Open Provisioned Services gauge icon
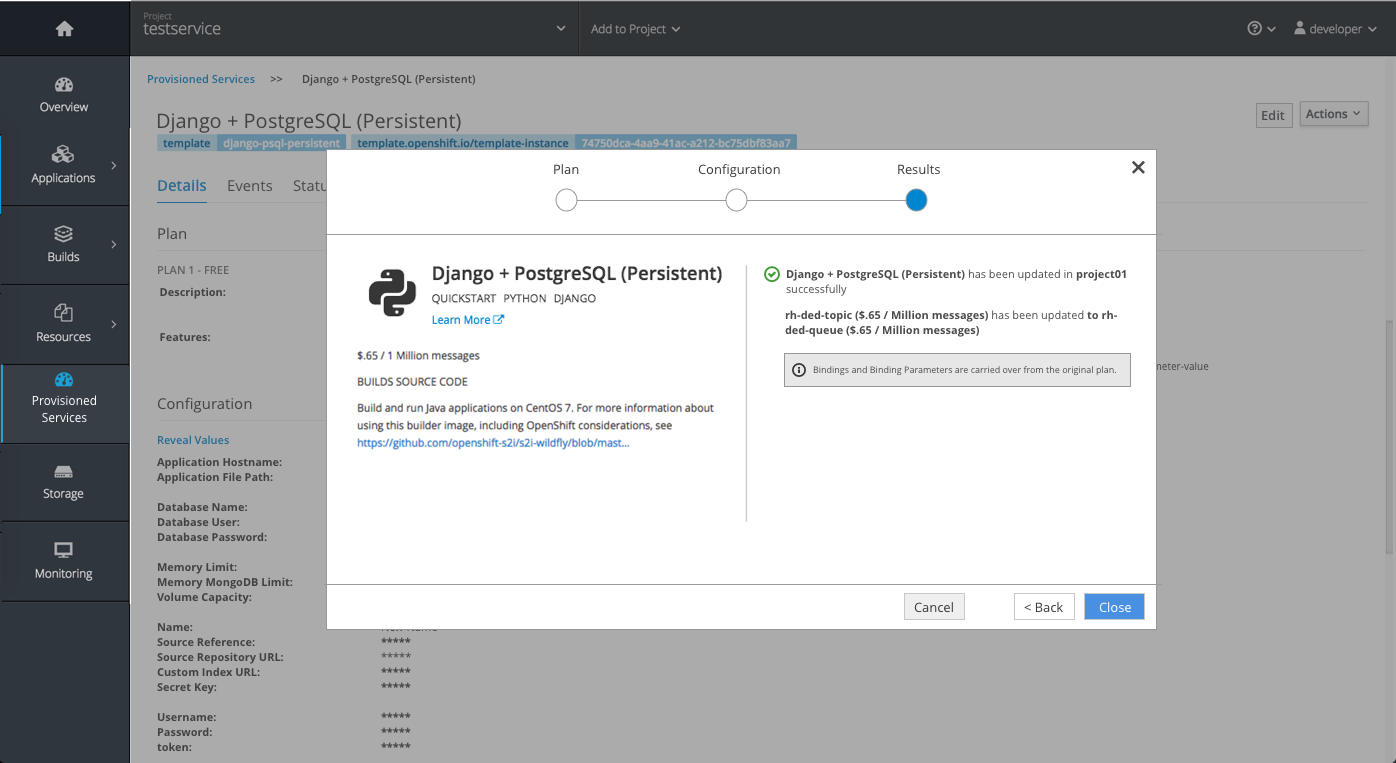Viewport: 1396px width, 763px height. tap(64, 379)
